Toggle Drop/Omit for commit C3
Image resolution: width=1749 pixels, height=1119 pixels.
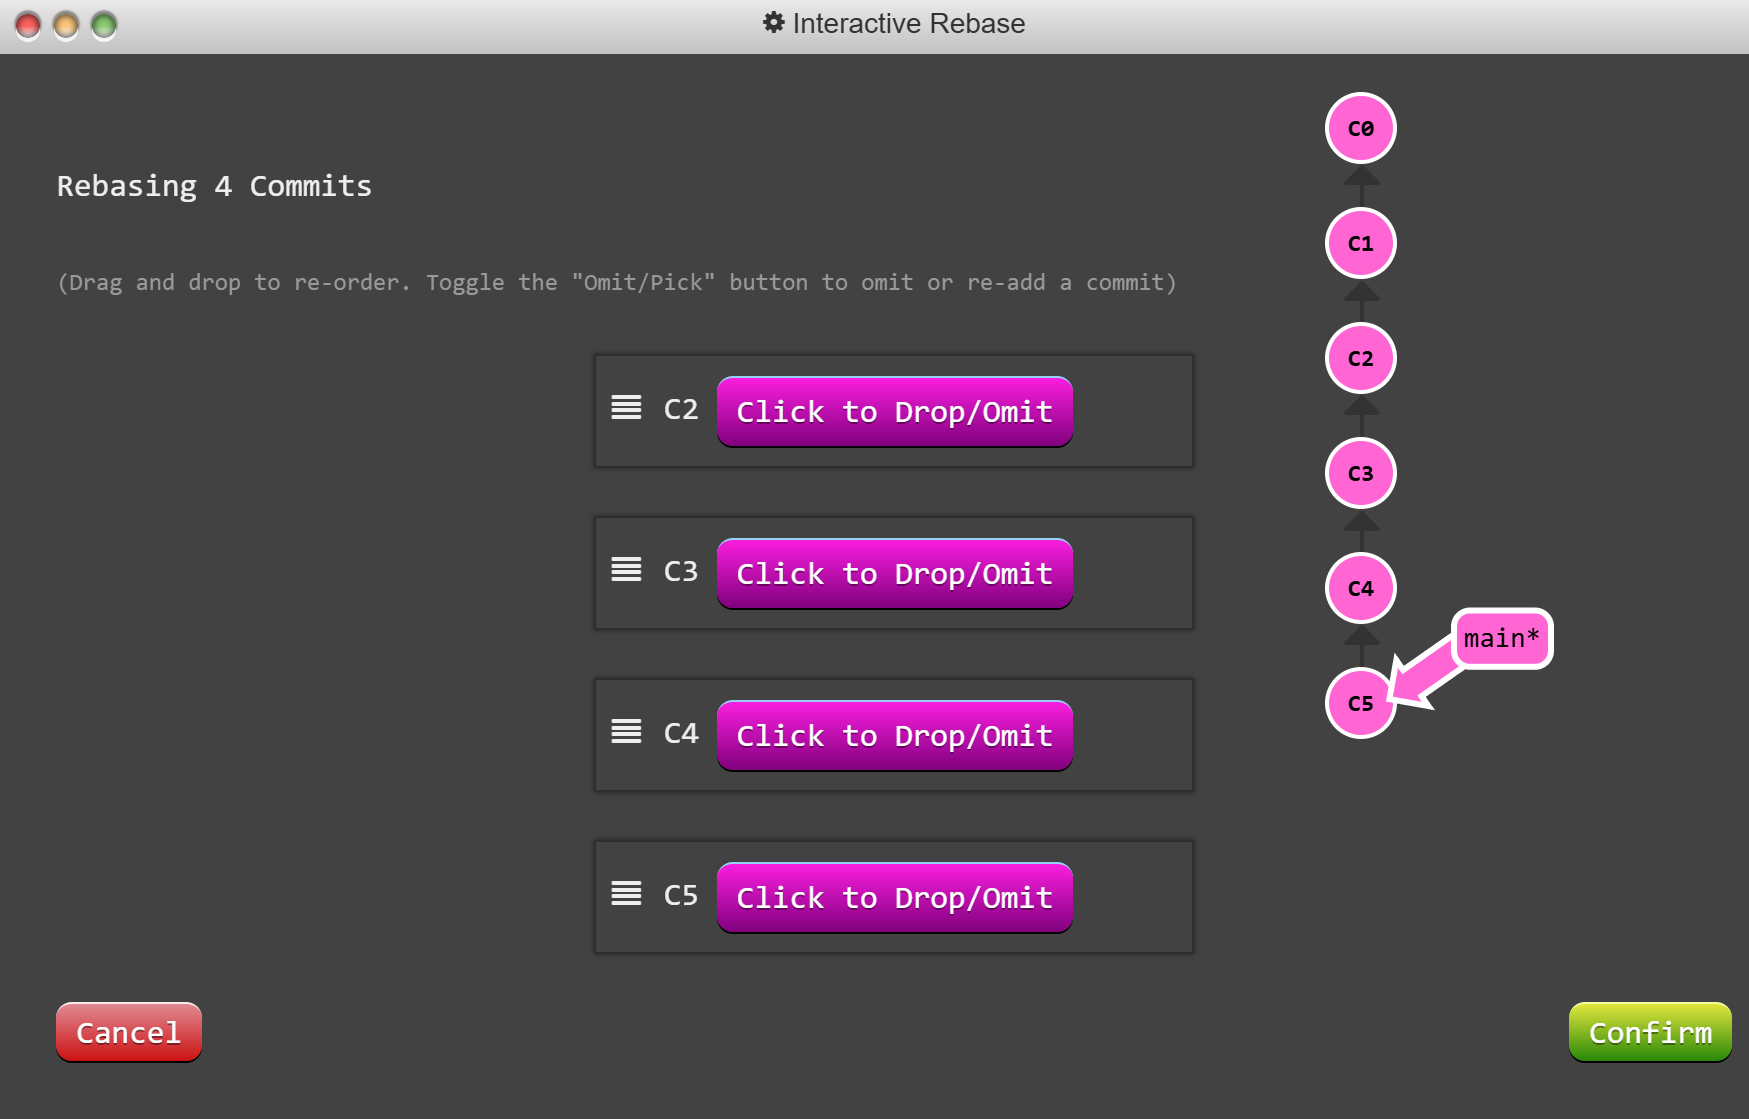(894, 573)
